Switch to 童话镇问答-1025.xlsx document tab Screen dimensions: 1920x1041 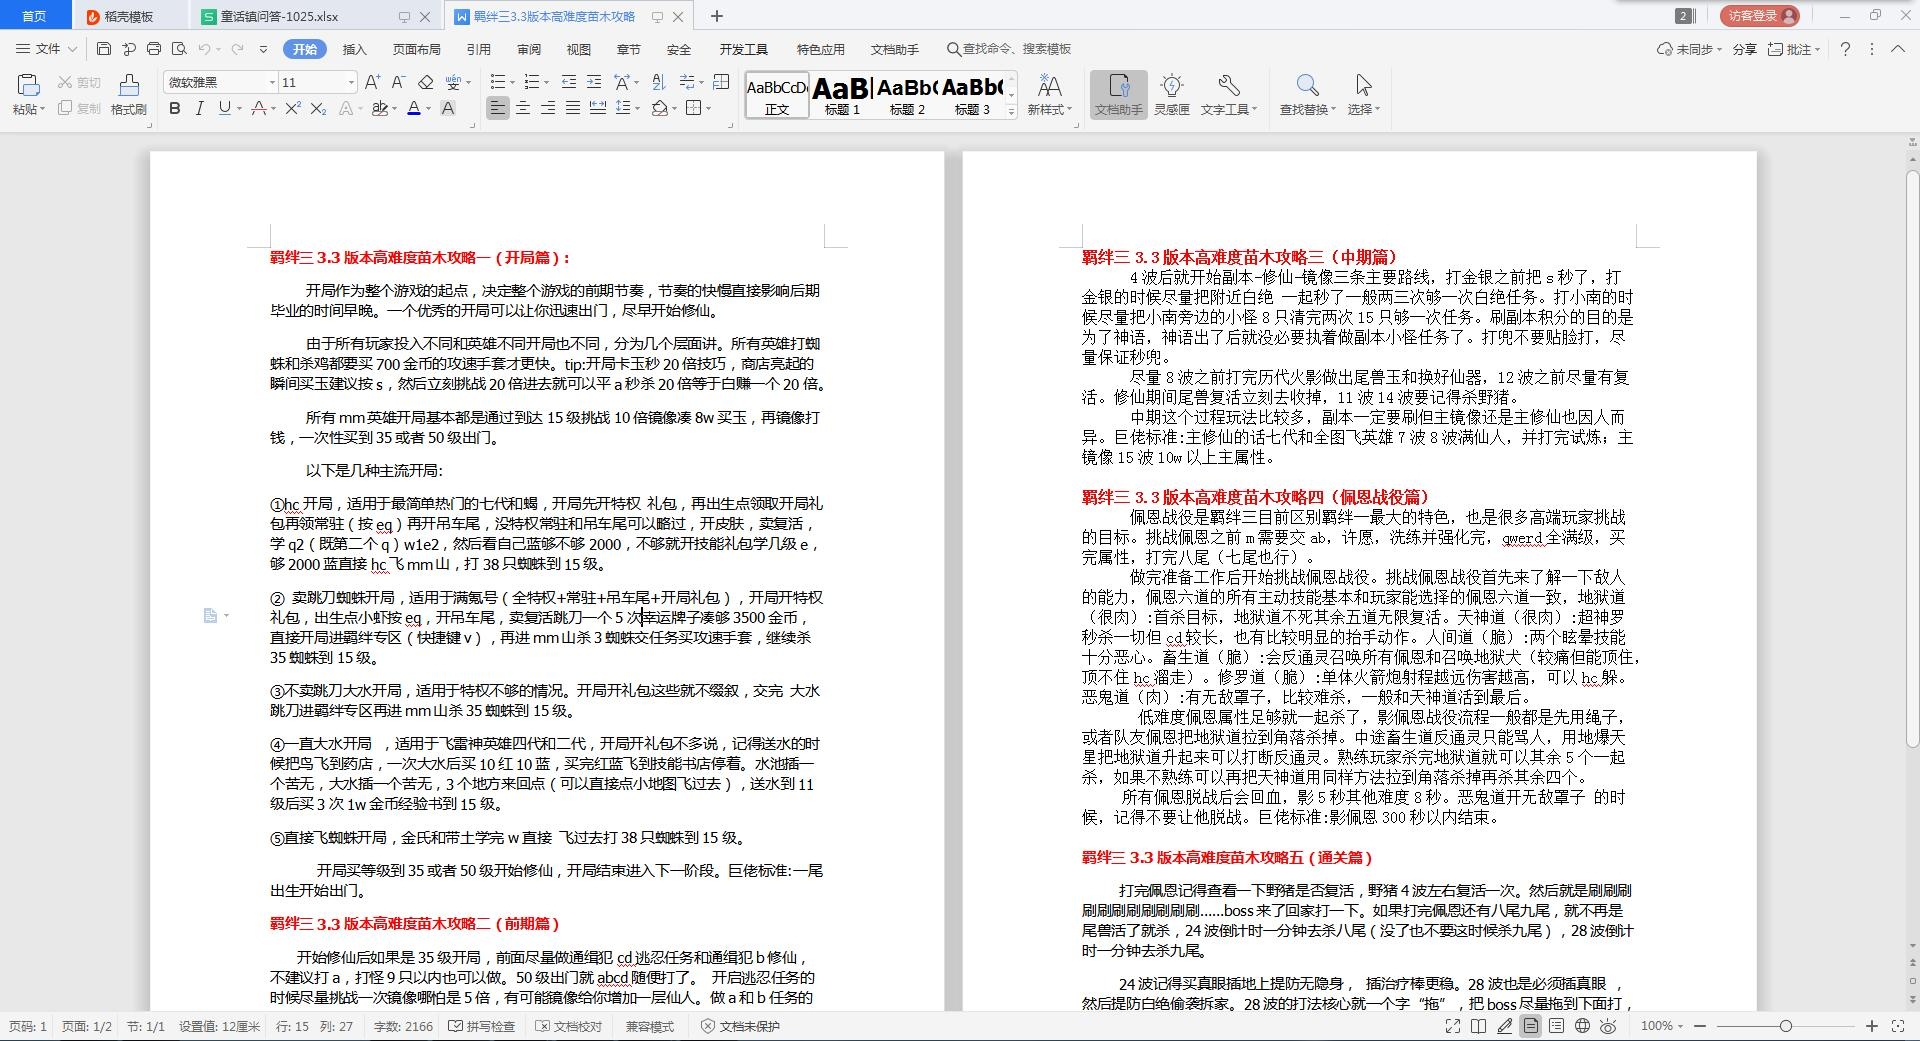point(280,17)
